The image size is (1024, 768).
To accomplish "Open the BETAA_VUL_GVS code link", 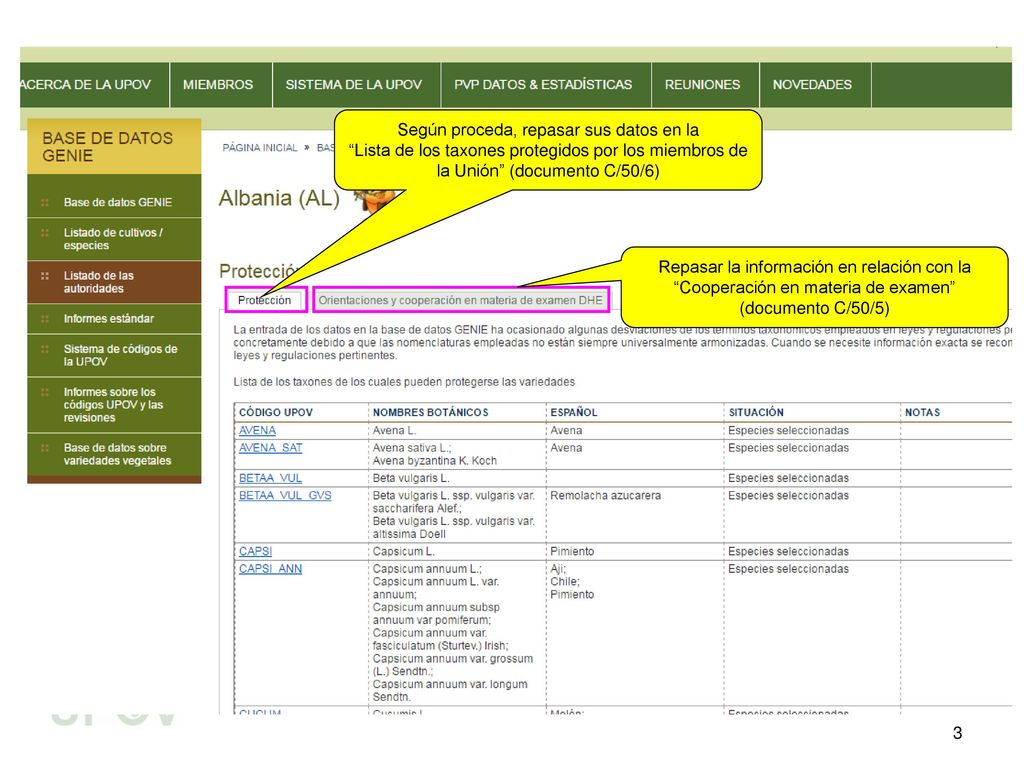I will (285, 496).
